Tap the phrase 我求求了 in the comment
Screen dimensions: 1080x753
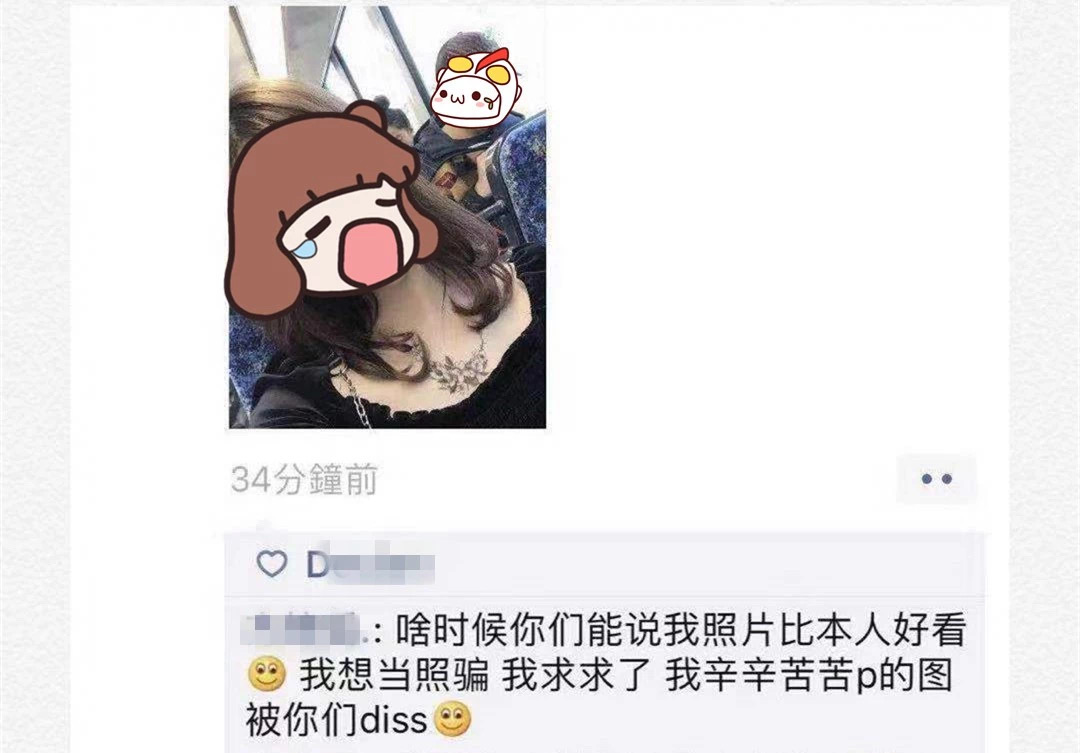pos(577,674)
